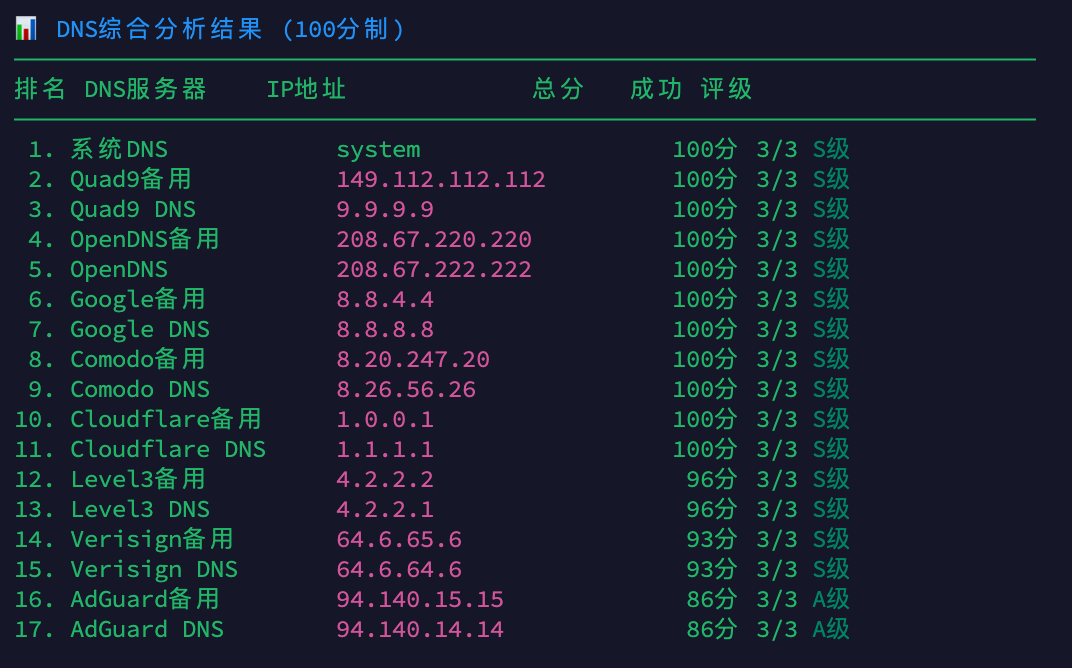
Task: Select the Verisign备用 entry
Action: [x=151, y=539]
